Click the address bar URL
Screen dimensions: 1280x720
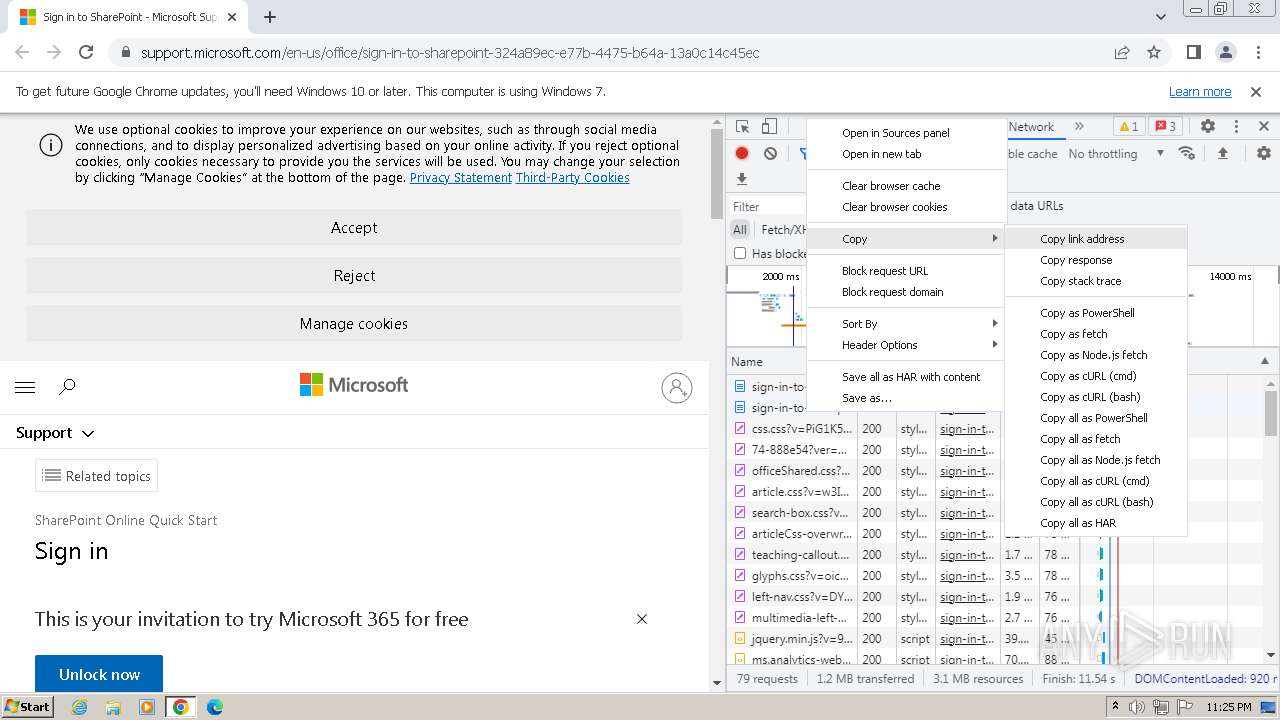pos(450,53)
